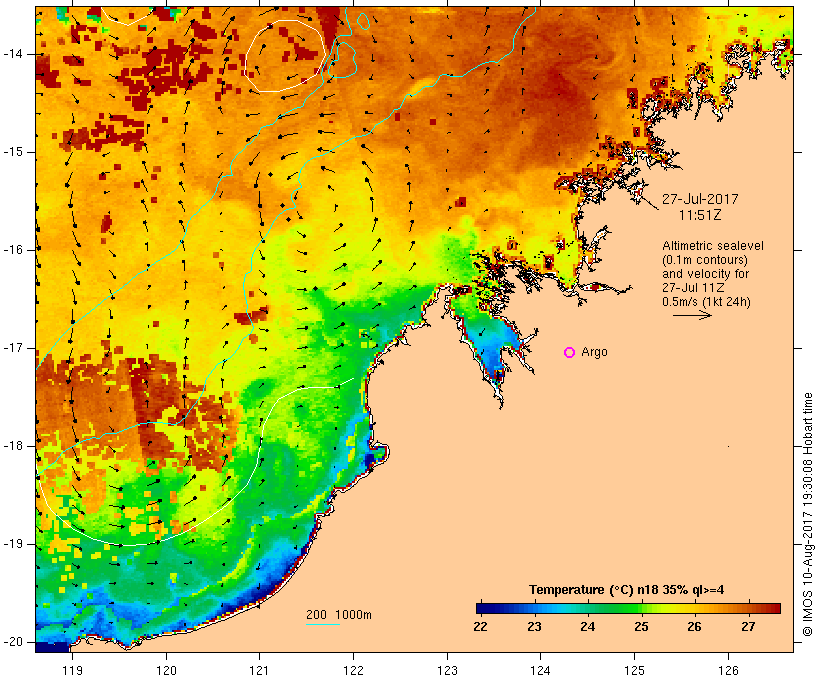The width and height of the screenshot is (820, 680).
Task: Click the '0.5m/s (1kt 24h)' caption line
Action: [x=706, y=302]
